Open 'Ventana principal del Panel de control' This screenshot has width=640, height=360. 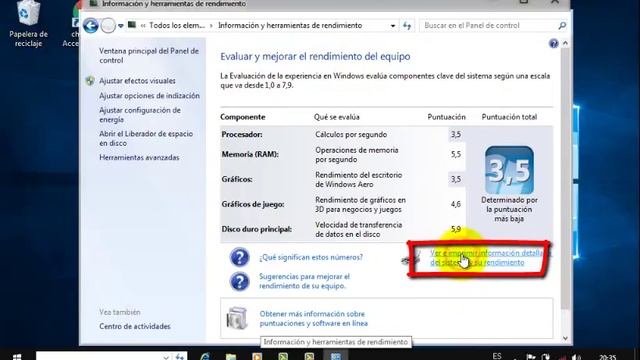point(149,56)
